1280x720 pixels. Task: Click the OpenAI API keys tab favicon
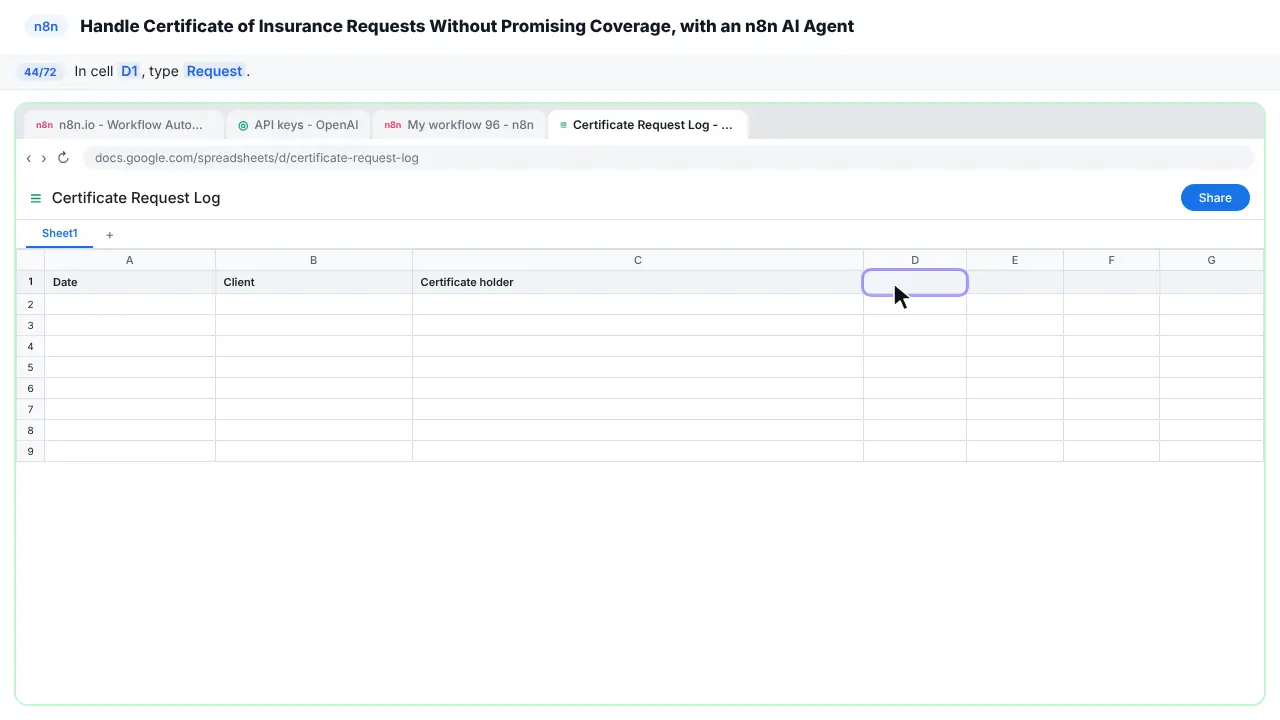point(243,125)
